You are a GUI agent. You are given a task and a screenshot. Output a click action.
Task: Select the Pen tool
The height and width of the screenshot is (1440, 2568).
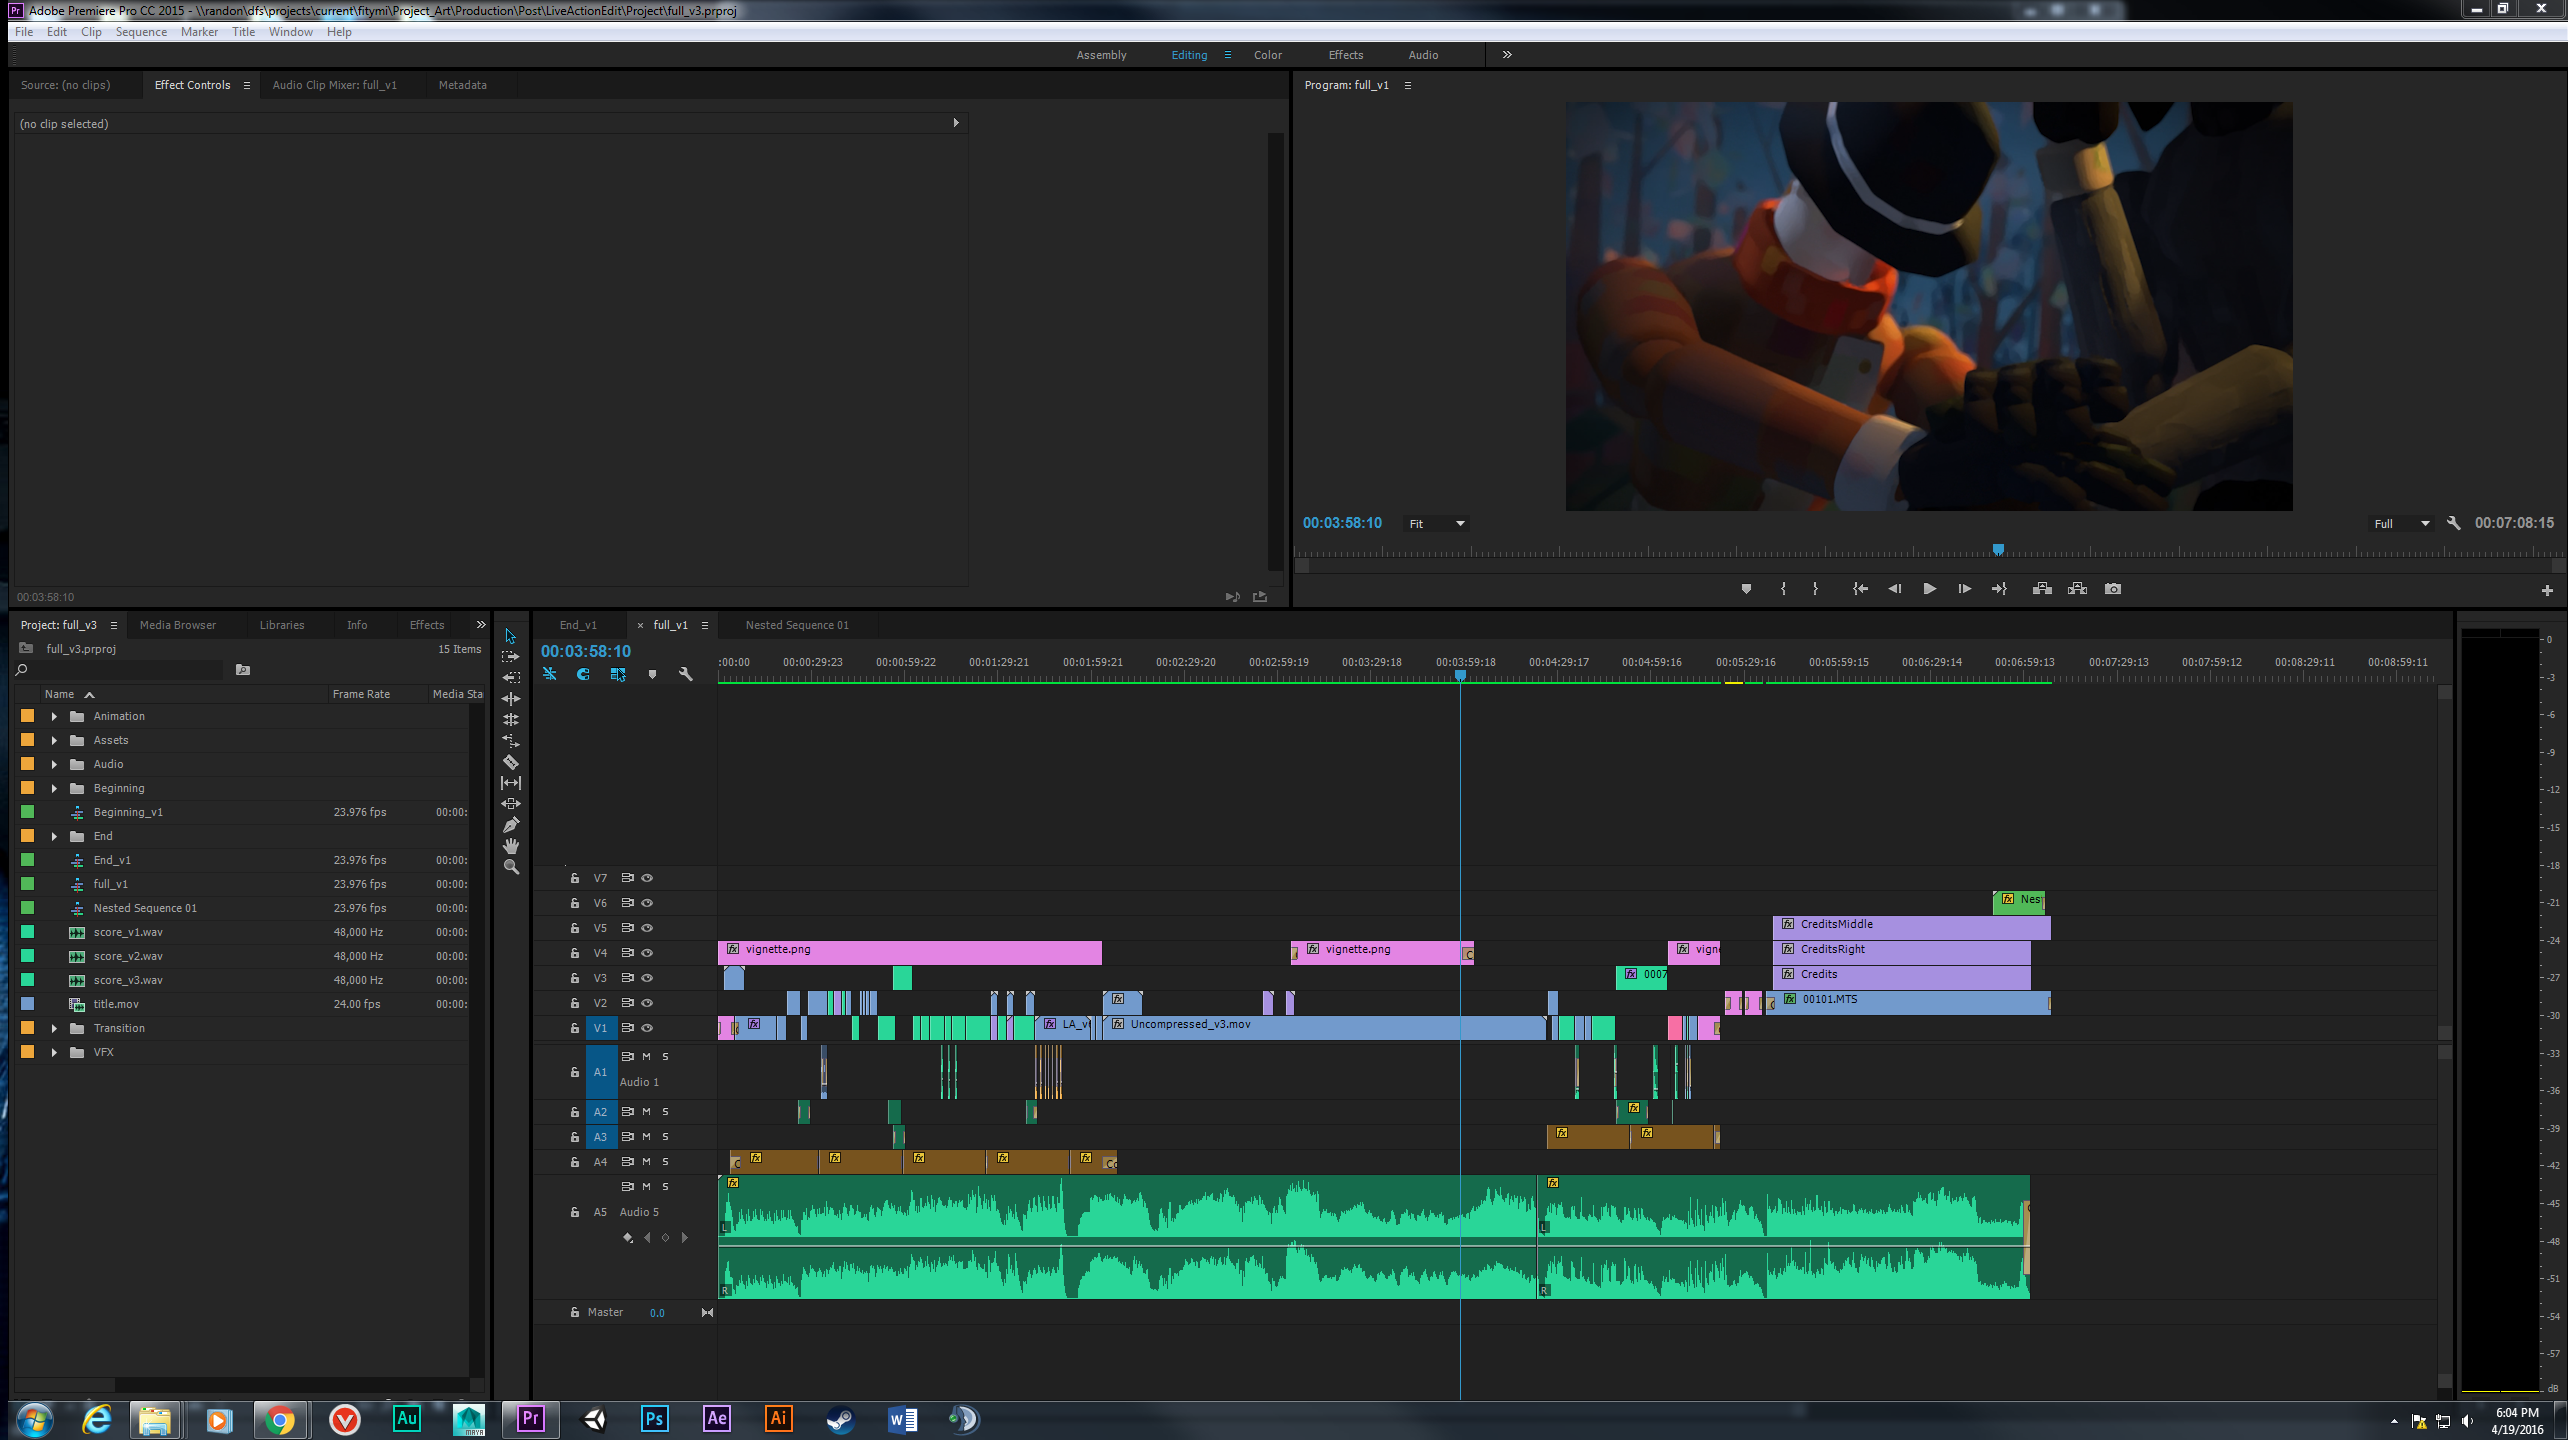click(510, 825)
